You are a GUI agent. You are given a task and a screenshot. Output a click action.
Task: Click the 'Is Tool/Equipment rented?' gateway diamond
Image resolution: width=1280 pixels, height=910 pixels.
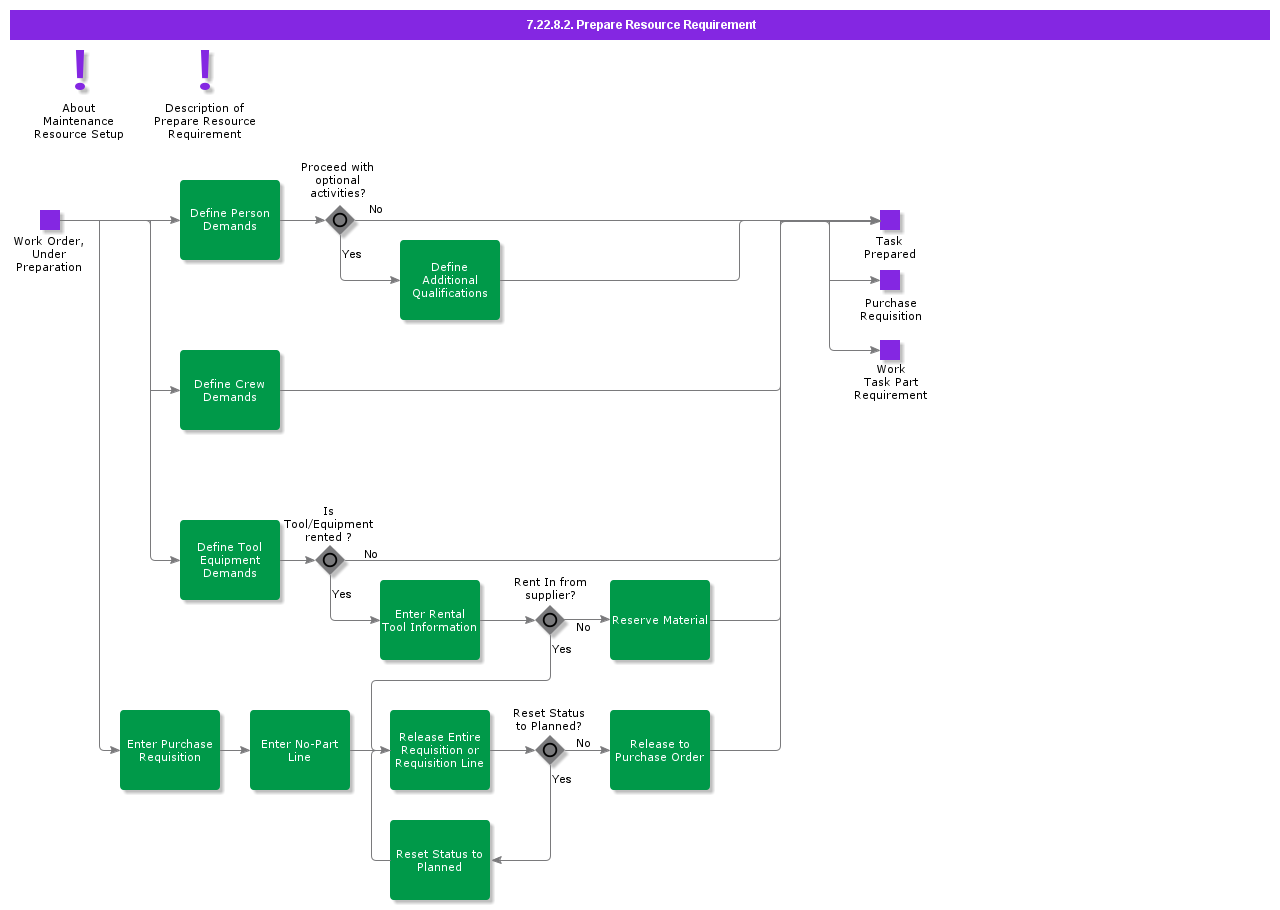(330, 560)
